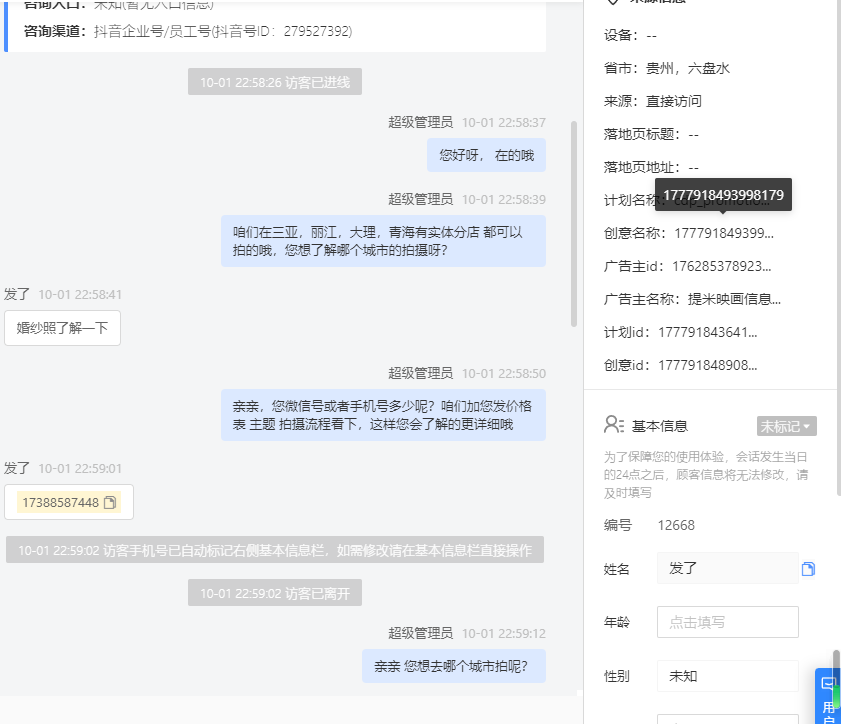The width and height of the screenshot is (841, 724).
Task: Click the timestamp 10-01 22:59:12
Action: [x=504, y=633]
